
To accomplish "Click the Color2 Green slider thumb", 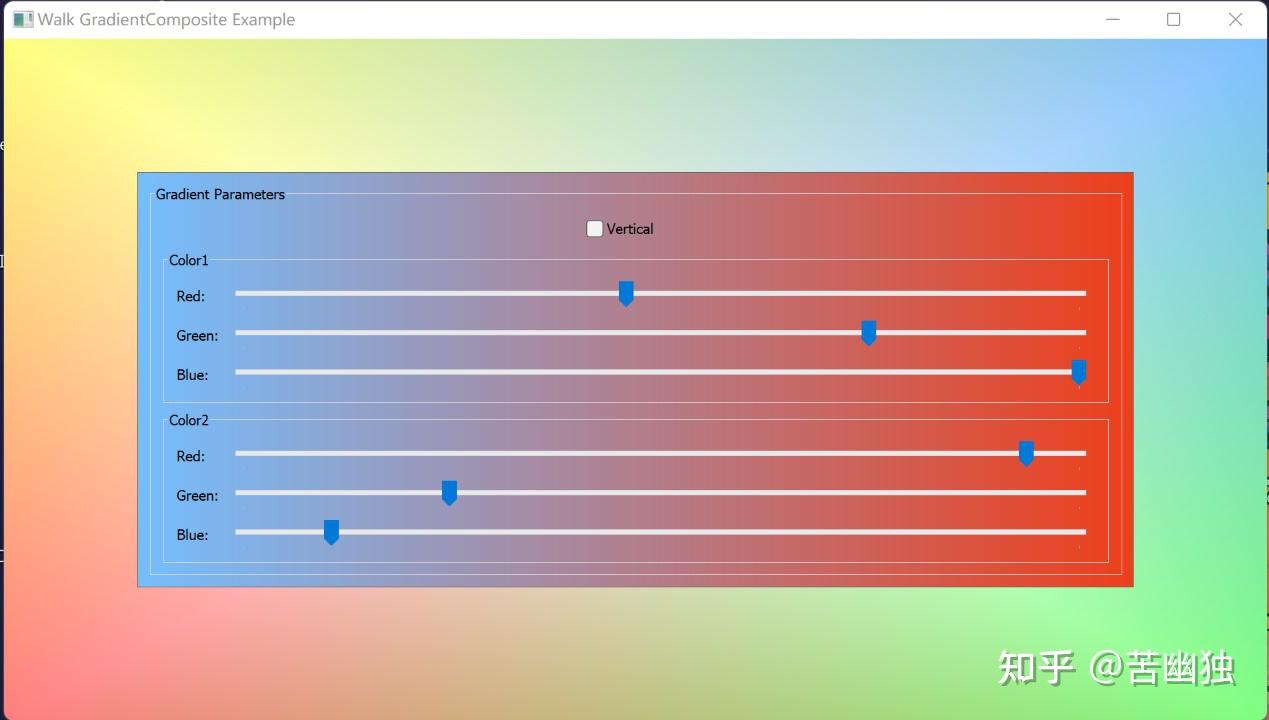I will [449, 493].
